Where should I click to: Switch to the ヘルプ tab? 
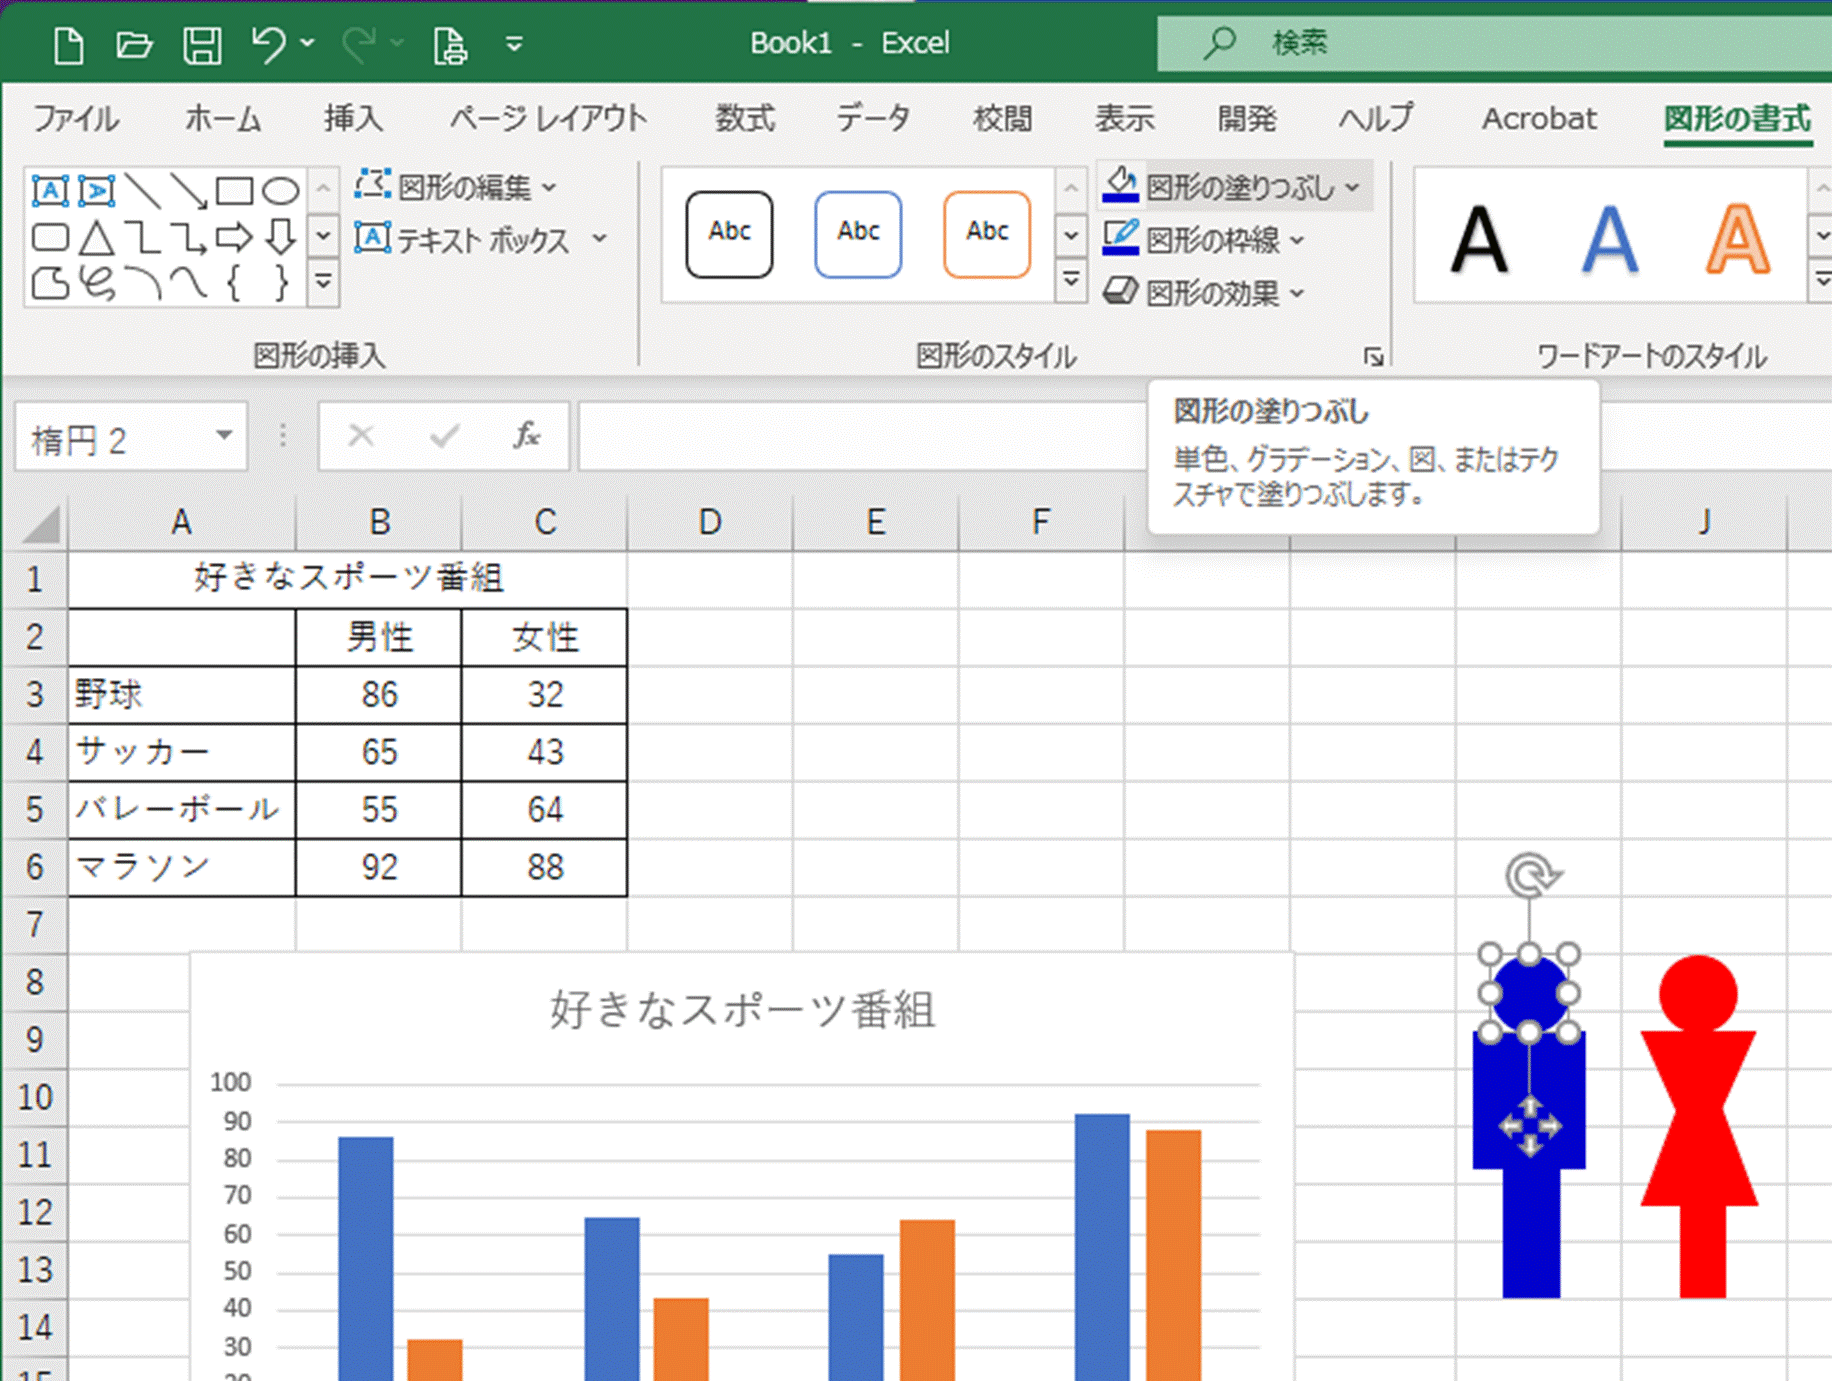click(x=1376, y=119)
